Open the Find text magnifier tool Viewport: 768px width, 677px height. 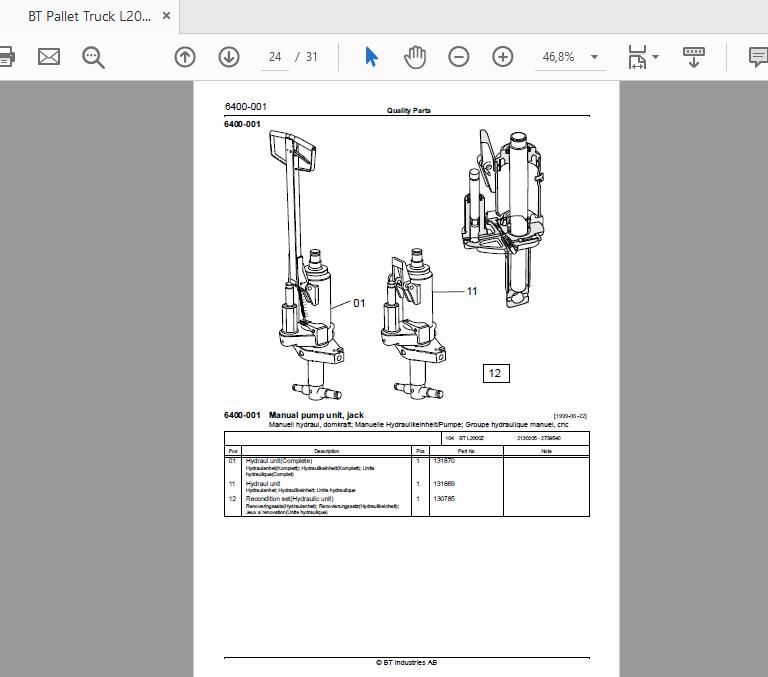[93, 57]
